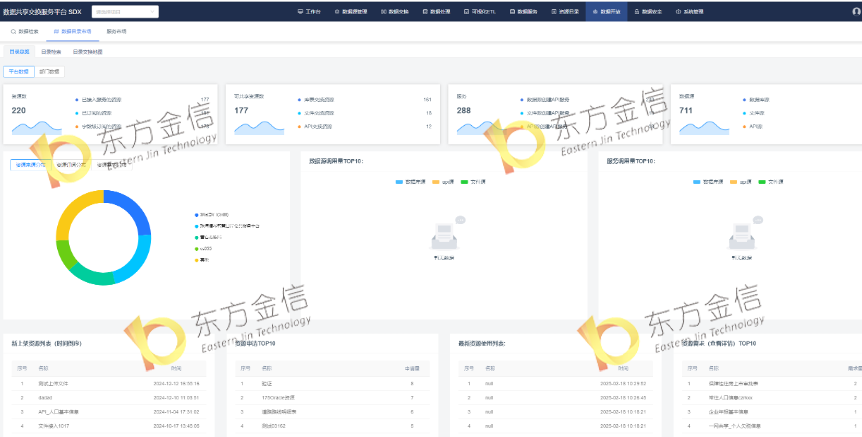Click the 数据服务 icon in the top navigation

[x=512, y=12]
